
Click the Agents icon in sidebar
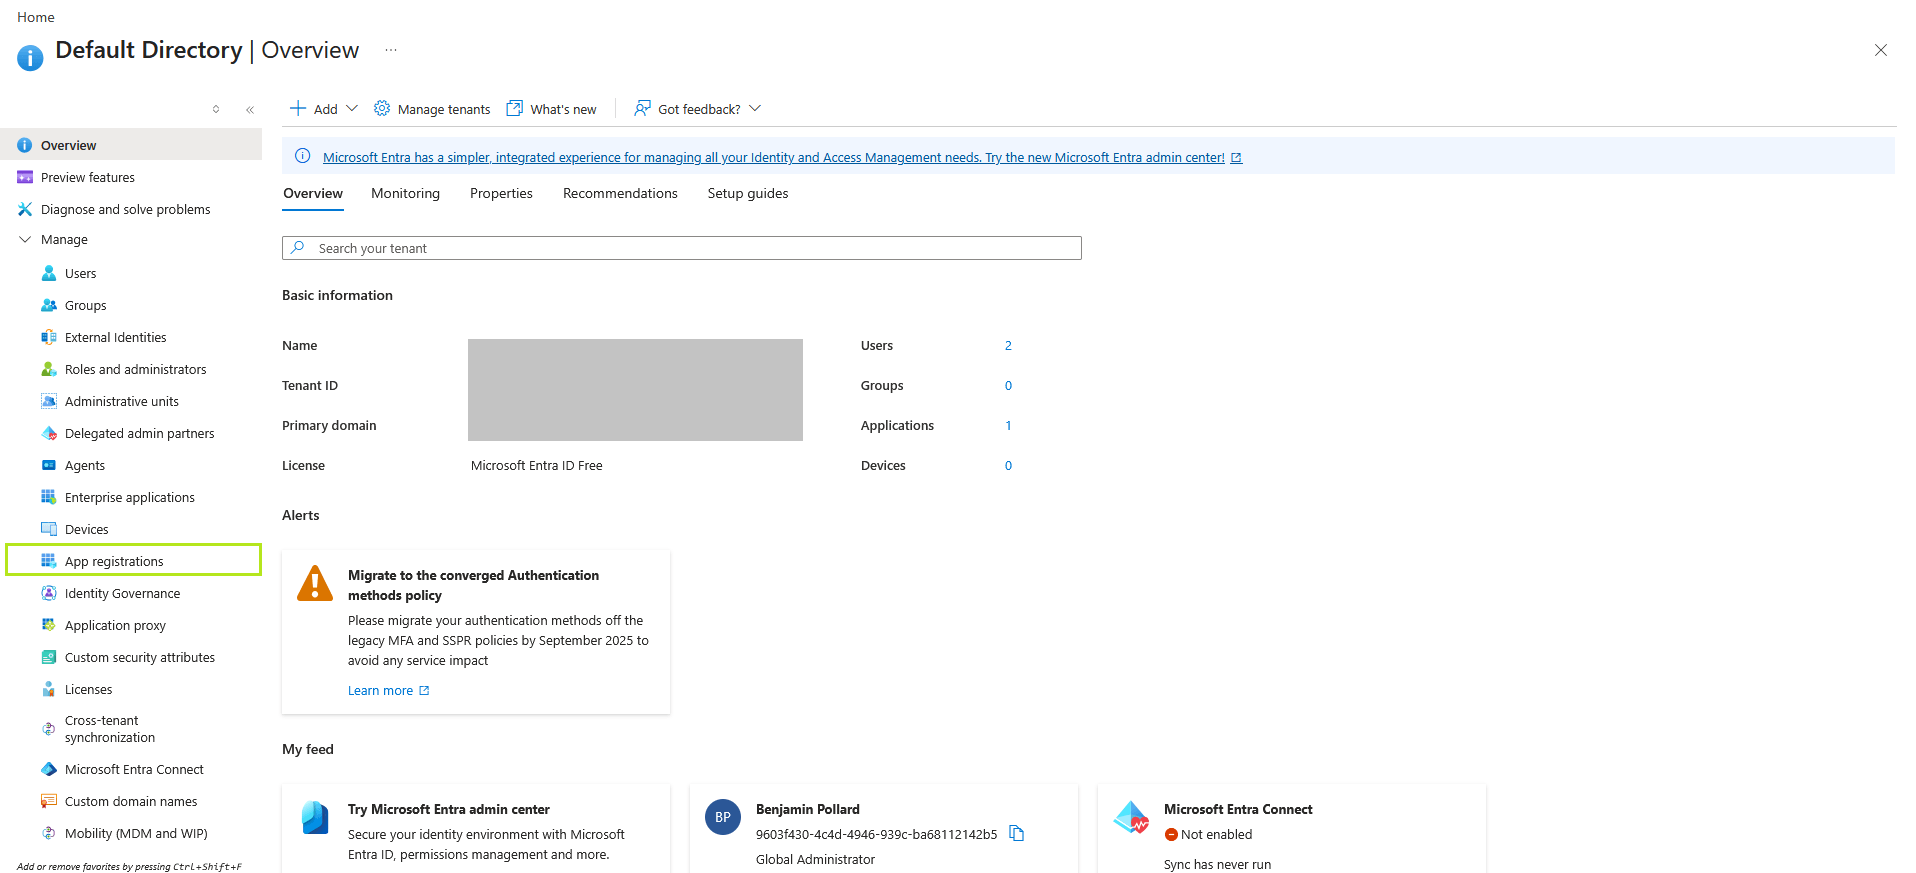pos(49,465)
